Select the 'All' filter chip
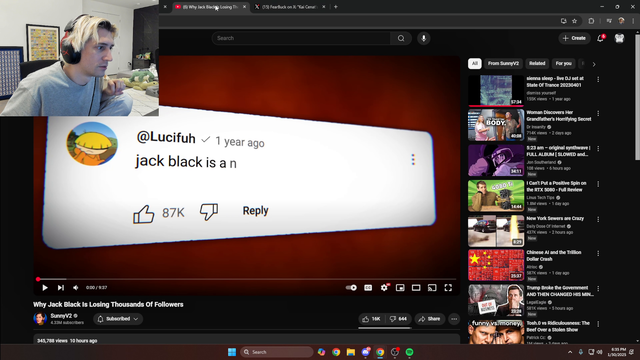The image size is (640, 360). point(475,63)
